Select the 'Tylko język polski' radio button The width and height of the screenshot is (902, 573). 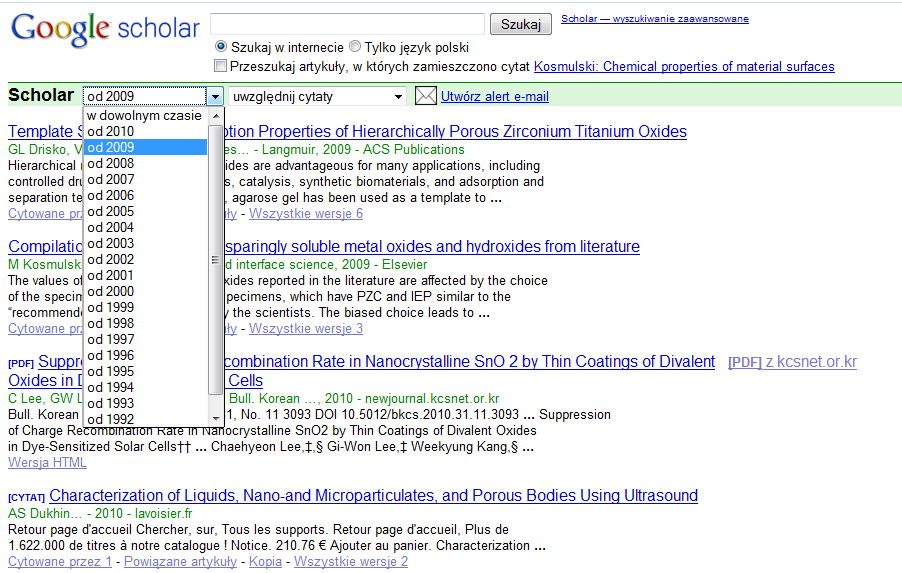coord(355,46)
